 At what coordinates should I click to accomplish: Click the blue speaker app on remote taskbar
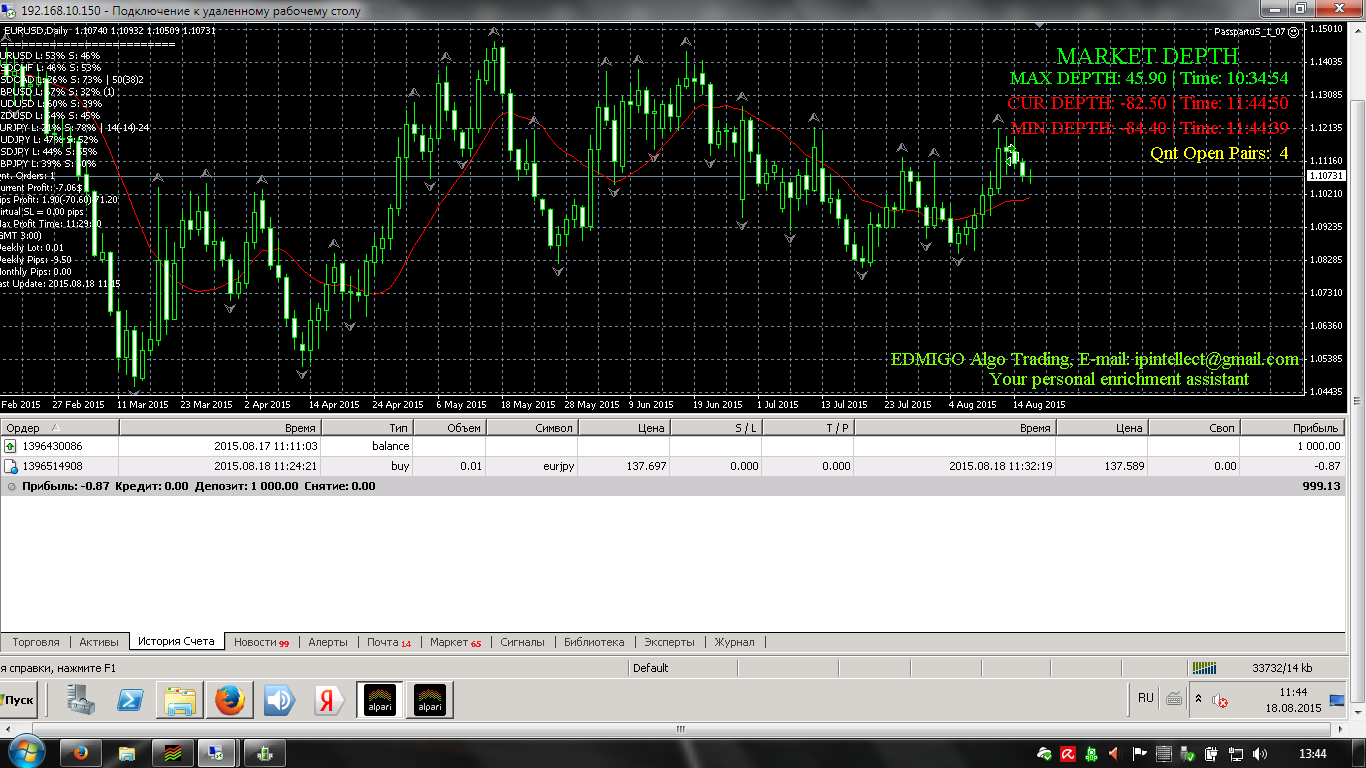[x=278, y=700]
